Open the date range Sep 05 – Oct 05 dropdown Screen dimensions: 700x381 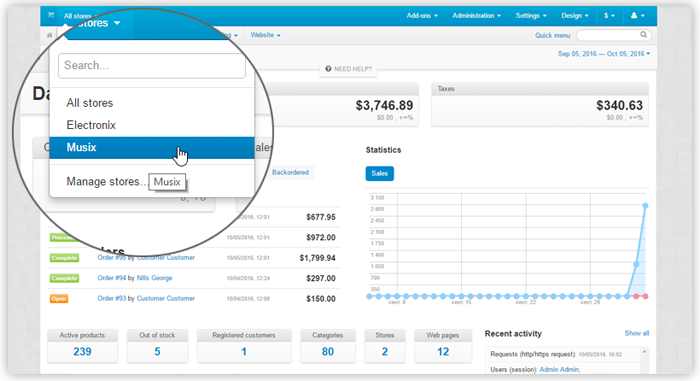(604, 54)
